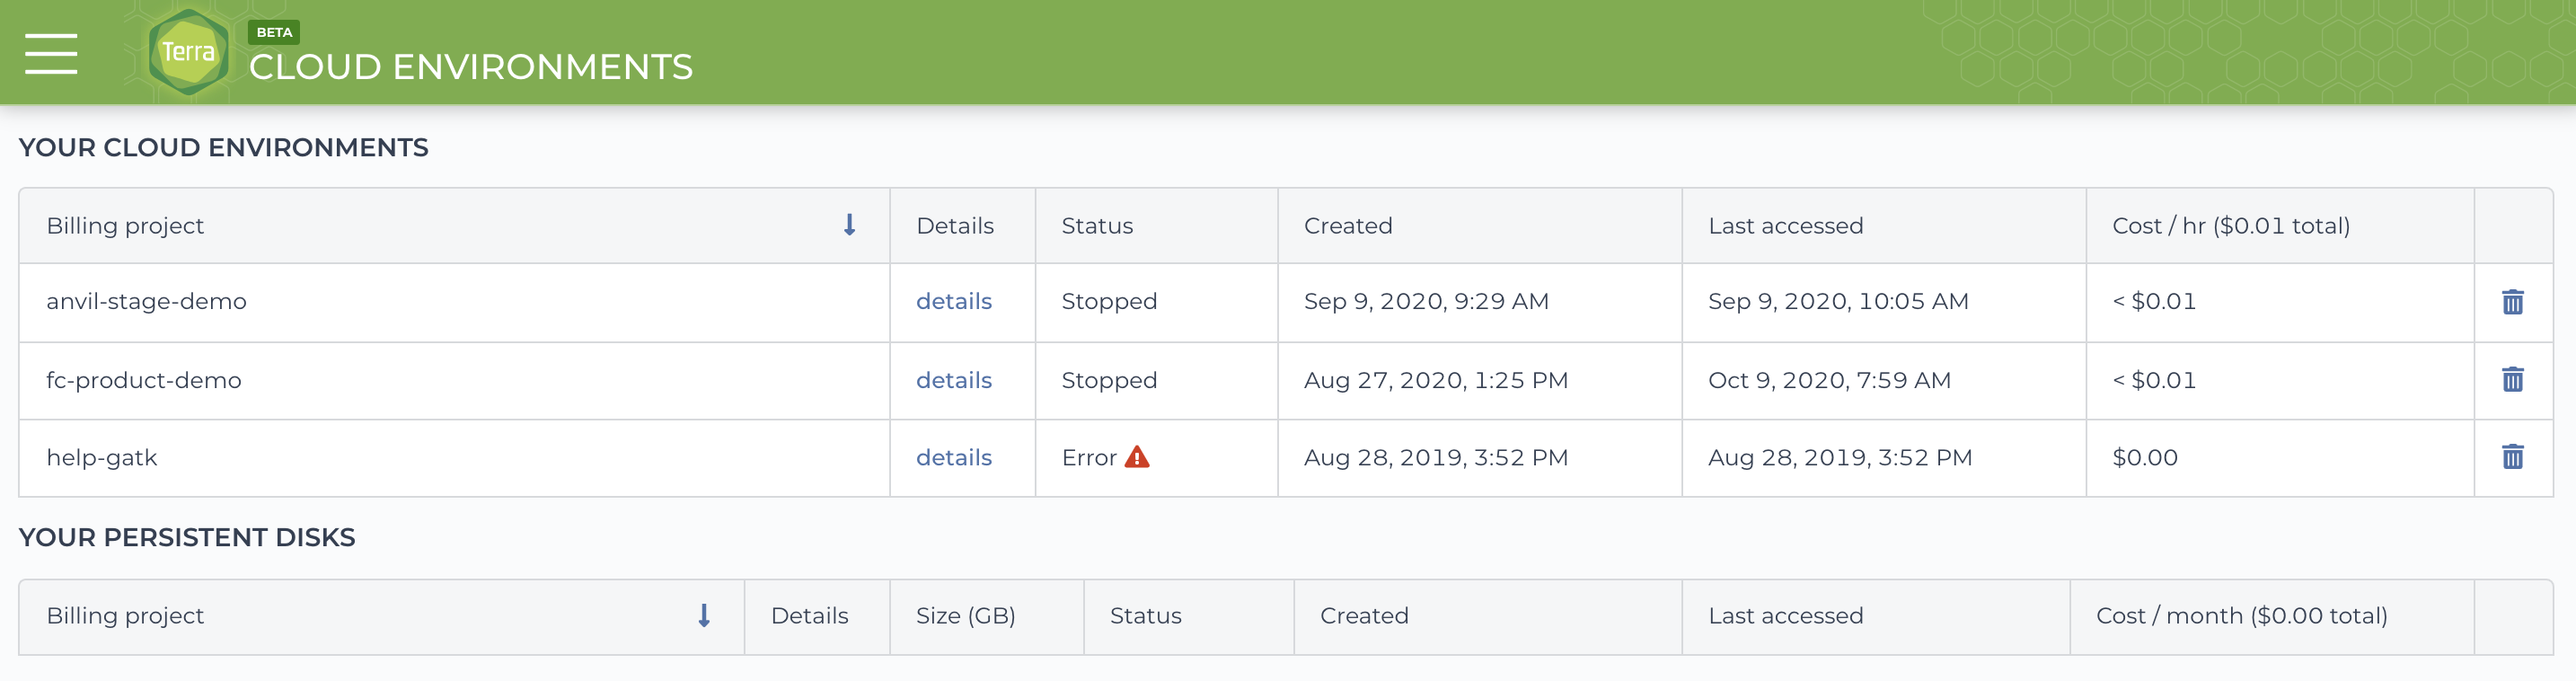Delete the help-gatk cloud environment
2576x681 pixels.
point(2512,457)
